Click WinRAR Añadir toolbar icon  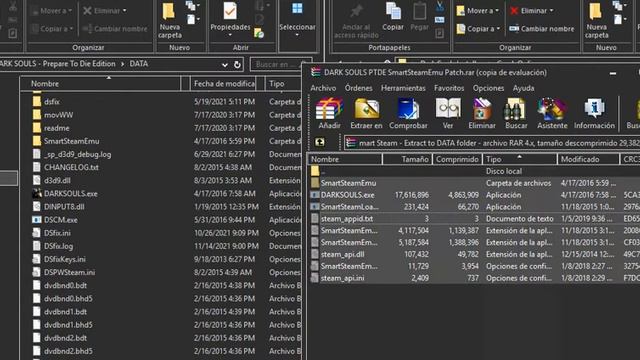click(x=329, y=114)
